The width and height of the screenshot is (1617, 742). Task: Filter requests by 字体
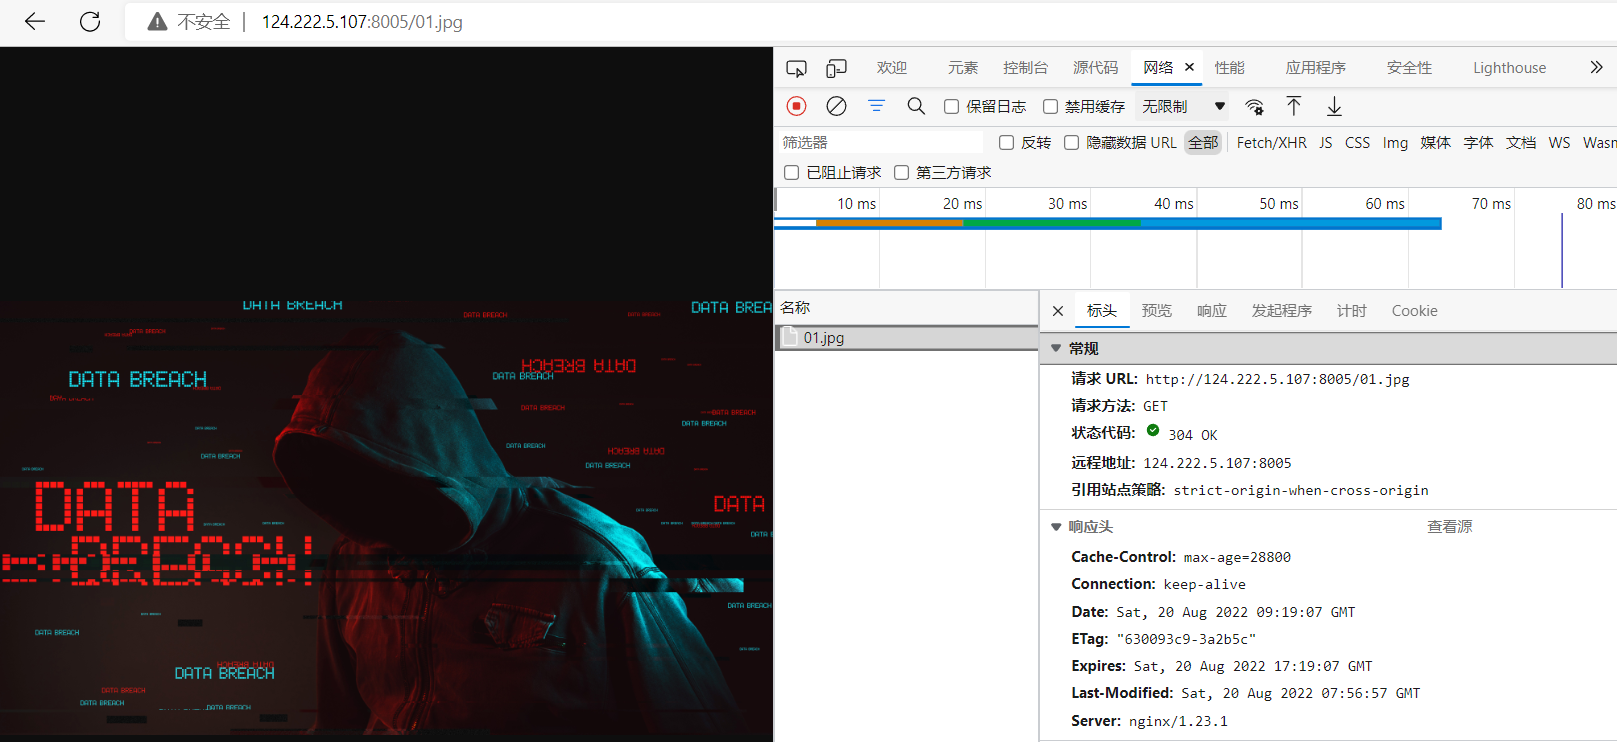(x=1479, y=143)
